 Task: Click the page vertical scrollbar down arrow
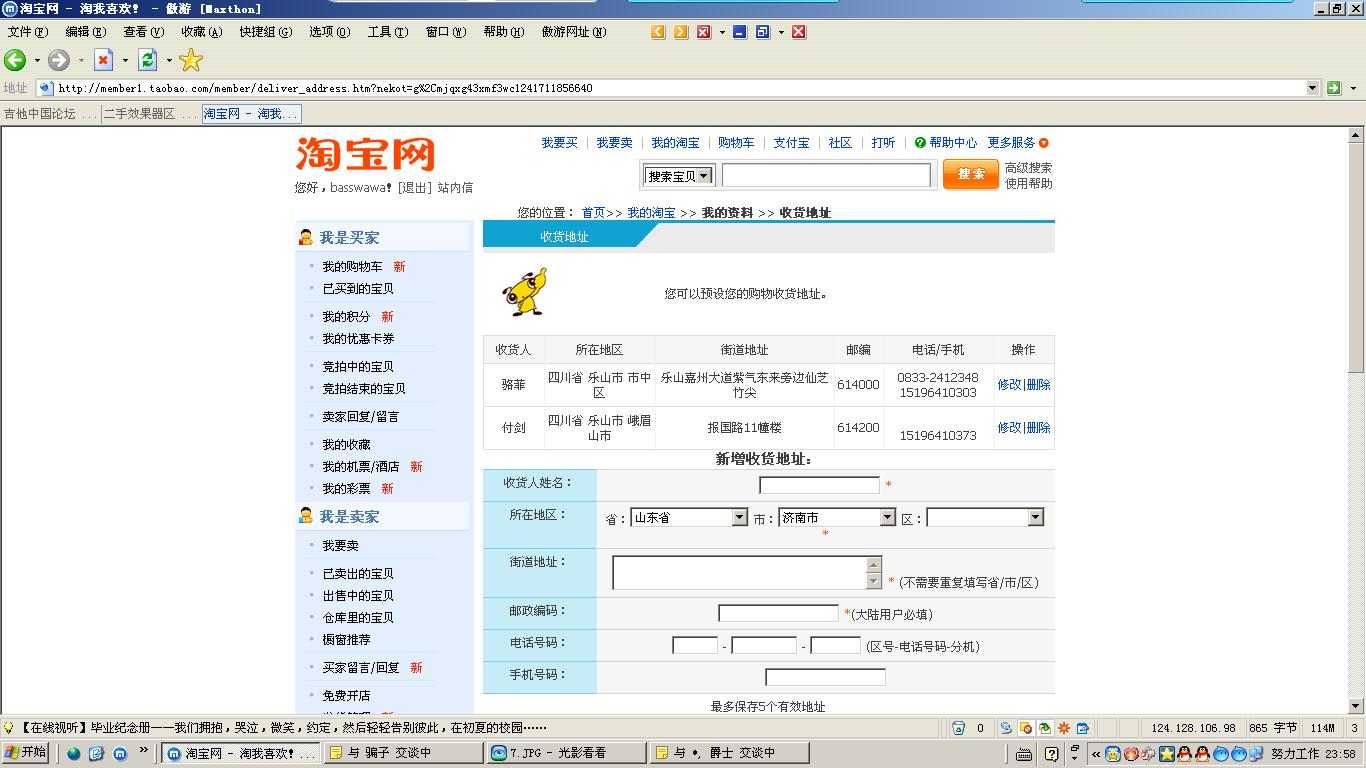pyautogui.click(x=1356, y=706)
